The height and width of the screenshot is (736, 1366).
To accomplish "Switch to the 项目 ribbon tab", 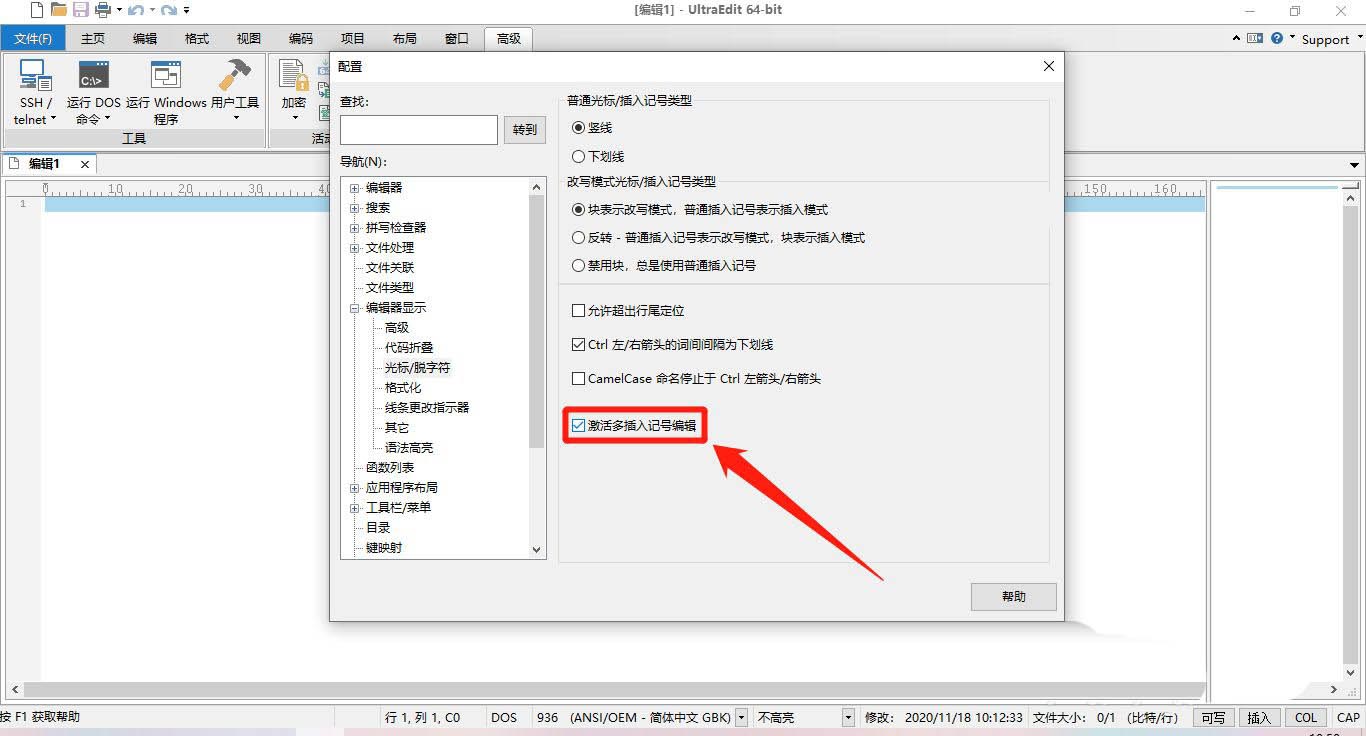I will (x=353, y=38).
